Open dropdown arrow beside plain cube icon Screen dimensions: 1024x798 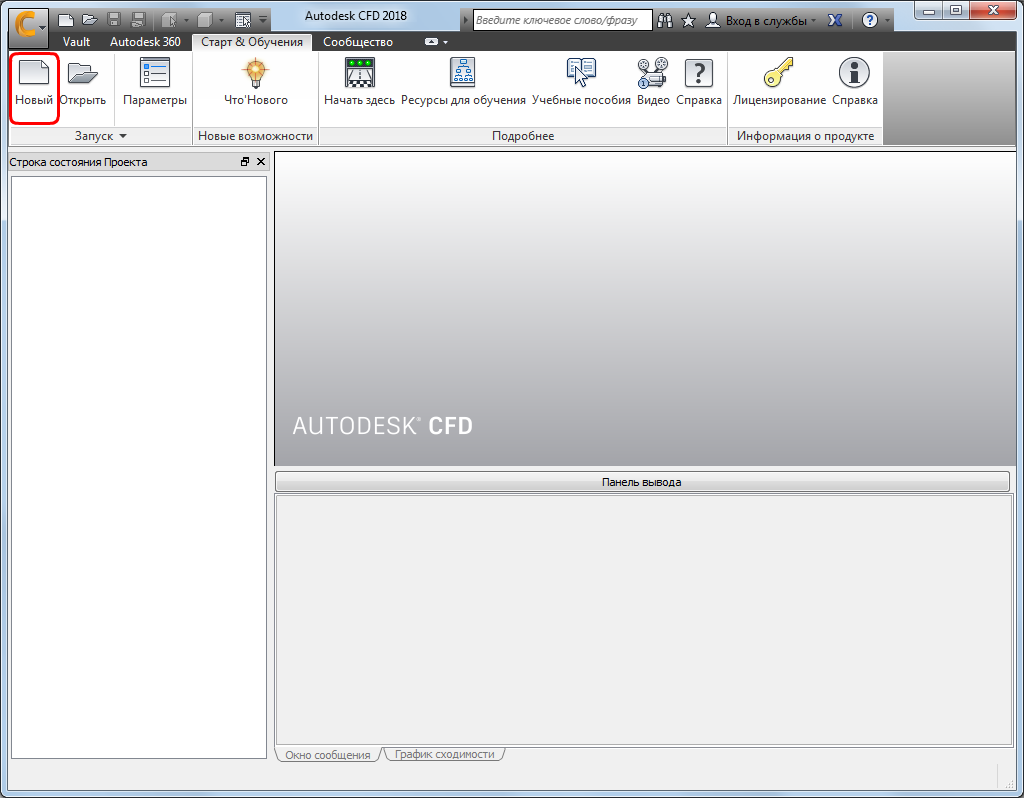[221, 21]
